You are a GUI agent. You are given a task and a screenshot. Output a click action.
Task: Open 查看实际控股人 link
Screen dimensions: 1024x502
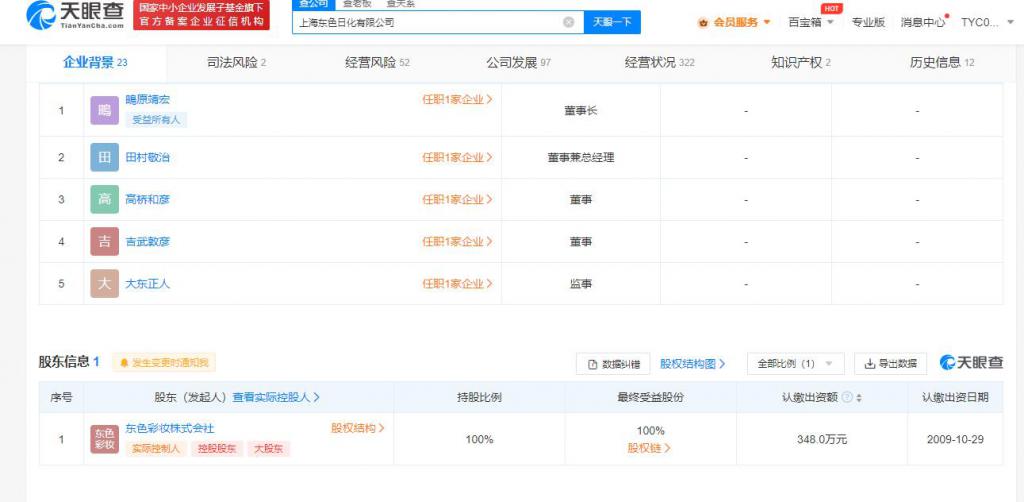[x=276, y=397]
